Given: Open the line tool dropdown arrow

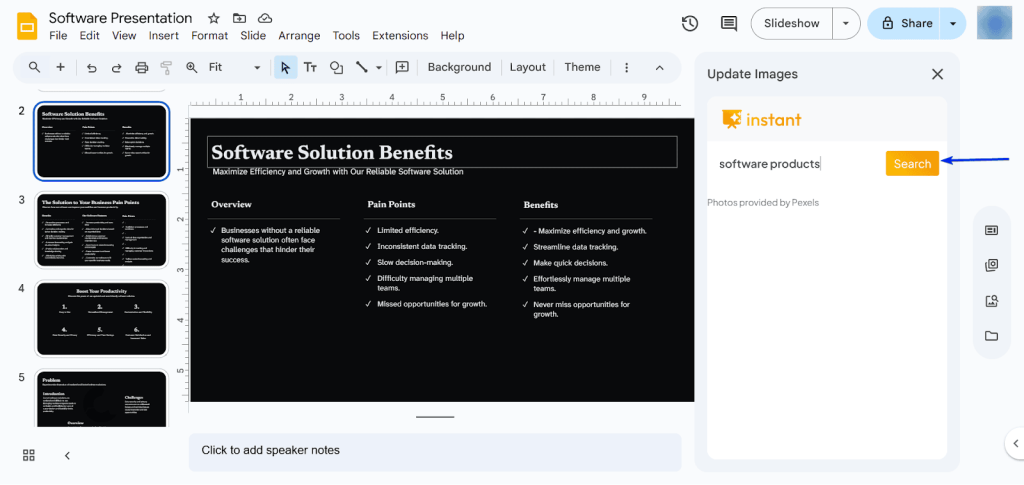Looking at the screenshot, I should (x=379, y=68).
